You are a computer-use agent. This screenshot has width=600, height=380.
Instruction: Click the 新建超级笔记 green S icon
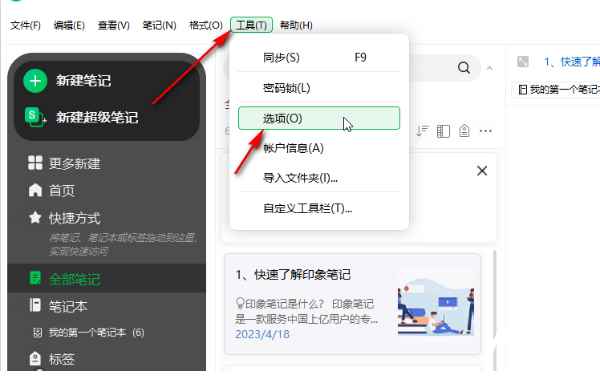(x=35, y=117)
